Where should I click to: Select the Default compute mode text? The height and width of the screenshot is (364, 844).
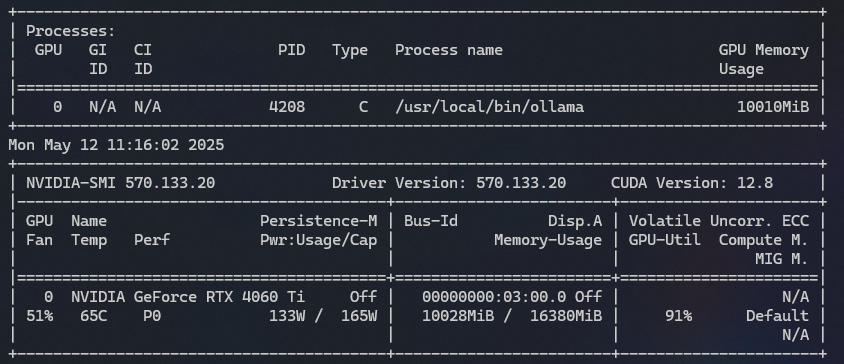tap(777, 316)
